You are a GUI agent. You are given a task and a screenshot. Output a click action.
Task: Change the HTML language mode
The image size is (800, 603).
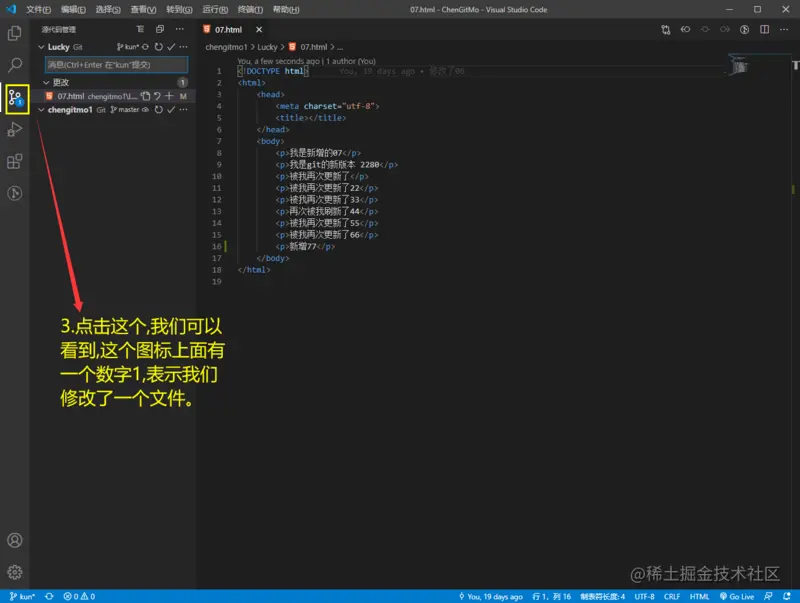699,596
